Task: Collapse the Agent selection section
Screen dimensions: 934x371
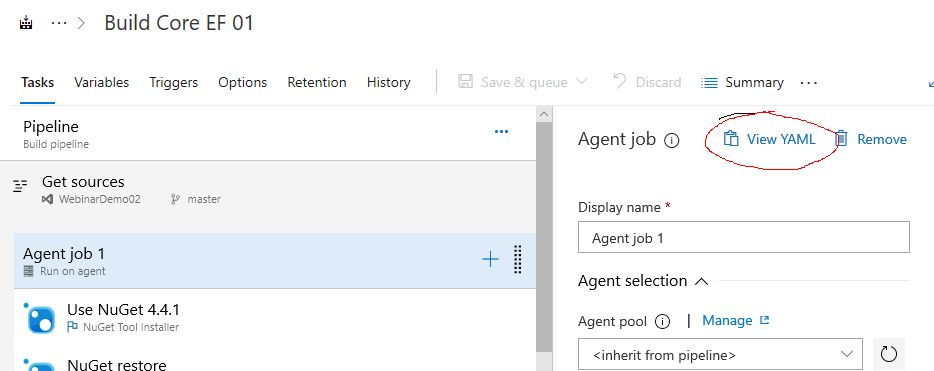Action: point(702,281)
